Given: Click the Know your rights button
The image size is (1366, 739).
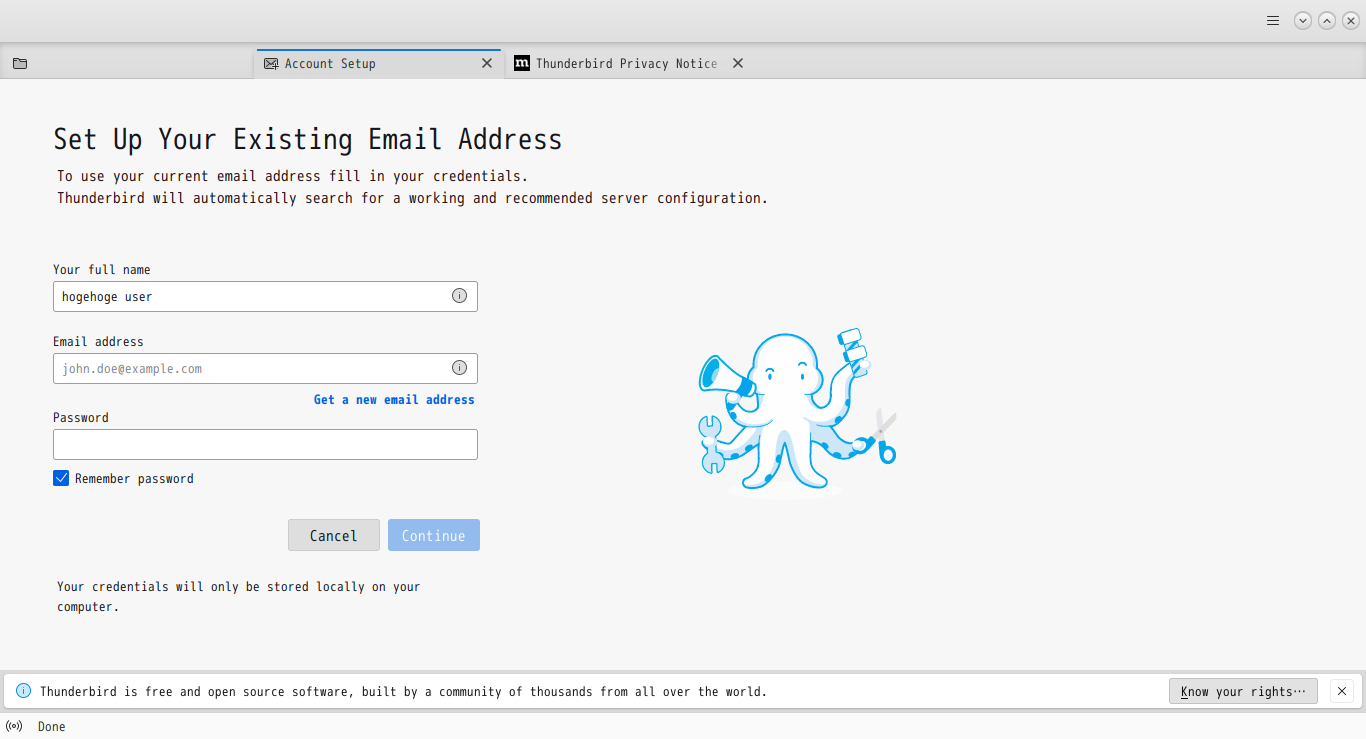Looking at the screenshot, I should pyautogui.click(x=1243, y=691).
